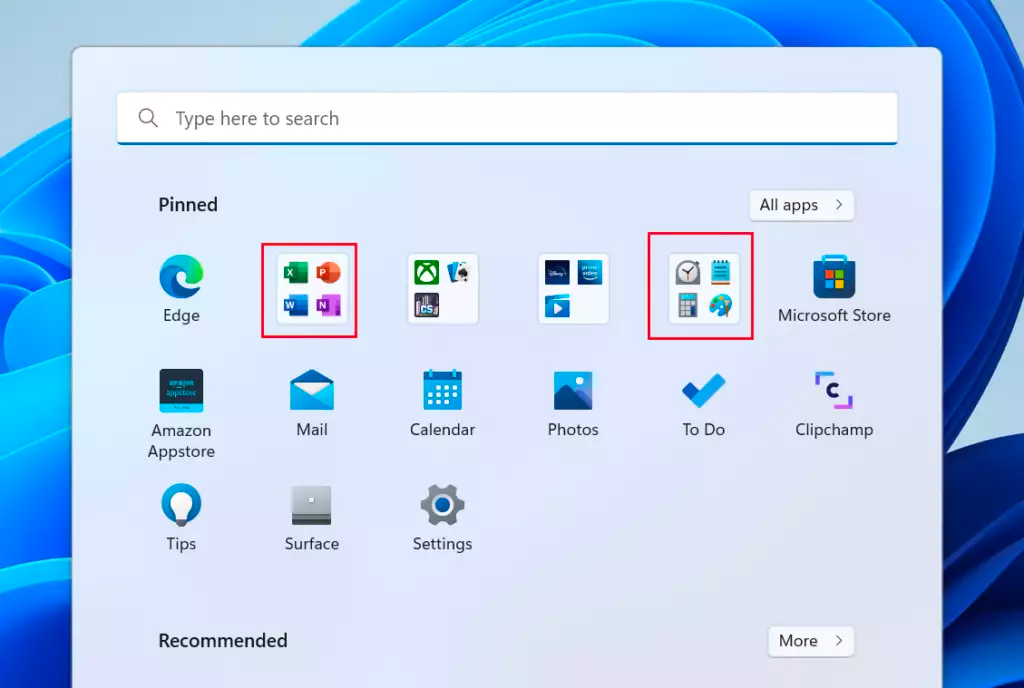Launch Microsoft Store
This screenshot has height=688, width=1024.
834,289
